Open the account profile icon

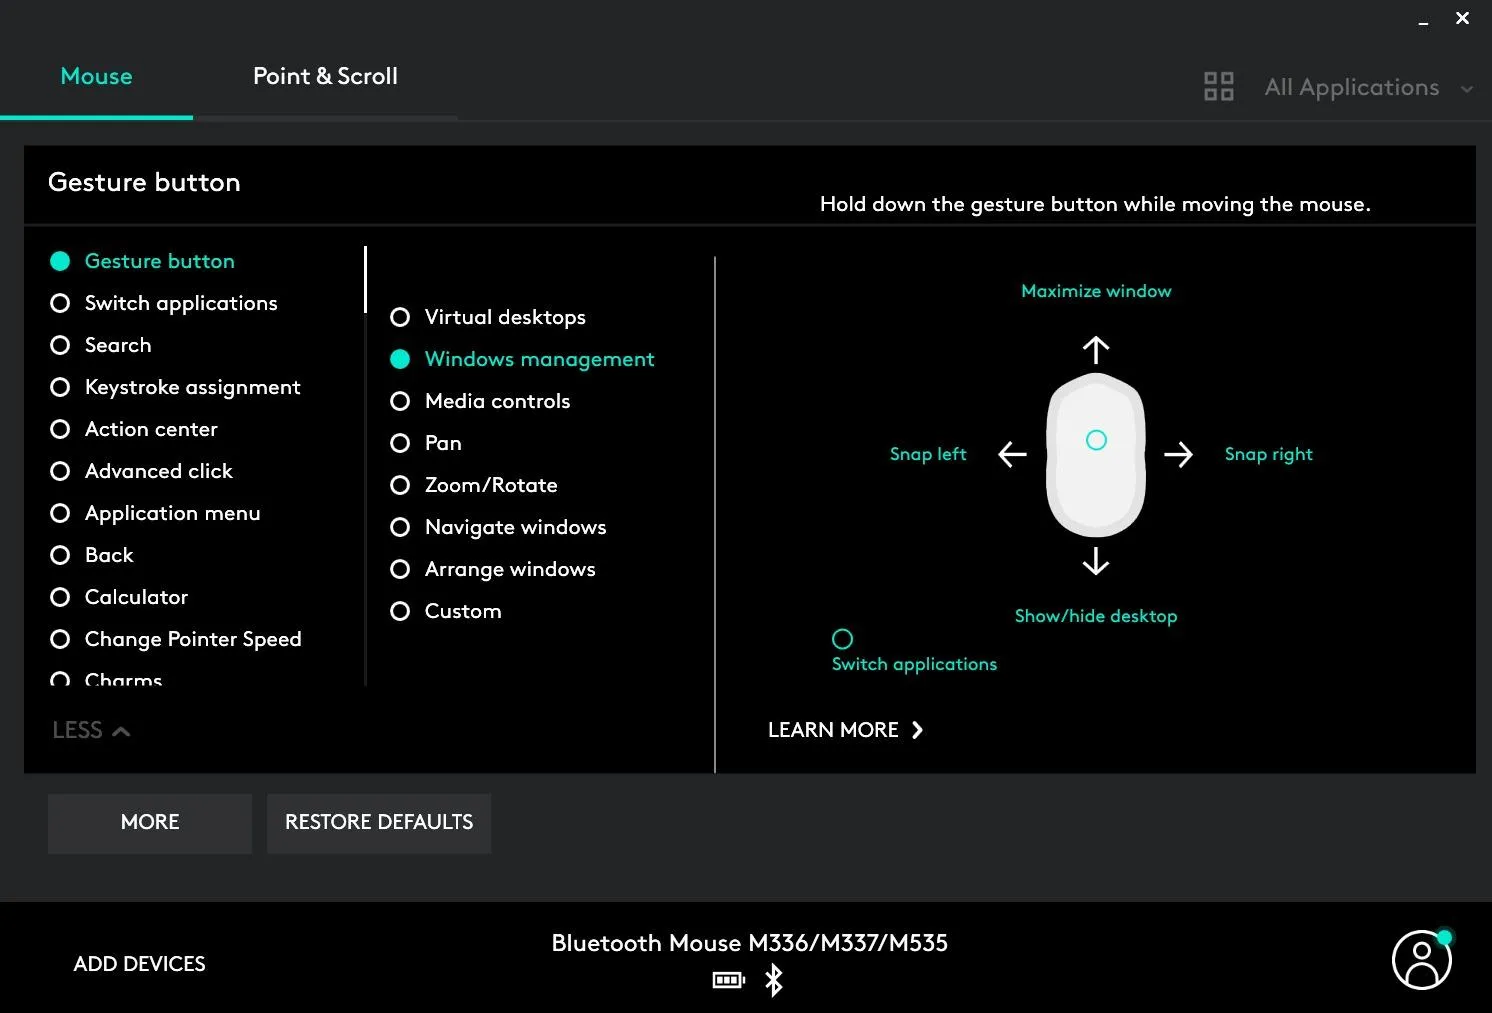1421,960
